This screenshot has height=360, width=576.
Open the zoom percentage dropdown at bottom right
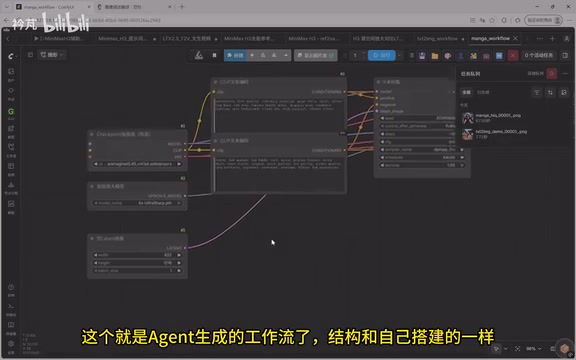[x=534, y=349]
